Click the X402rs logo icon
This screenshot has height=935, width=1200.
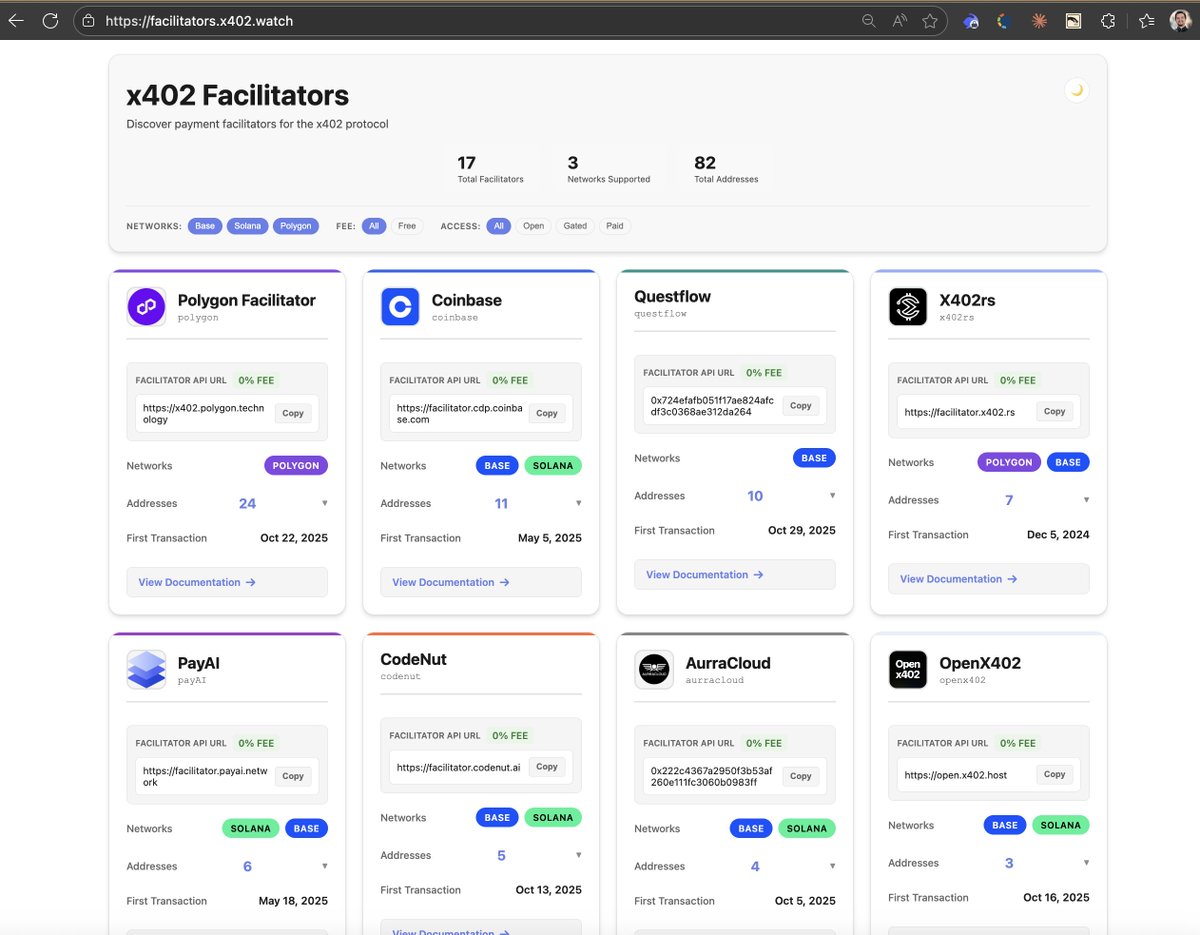(x=908, y=307)
